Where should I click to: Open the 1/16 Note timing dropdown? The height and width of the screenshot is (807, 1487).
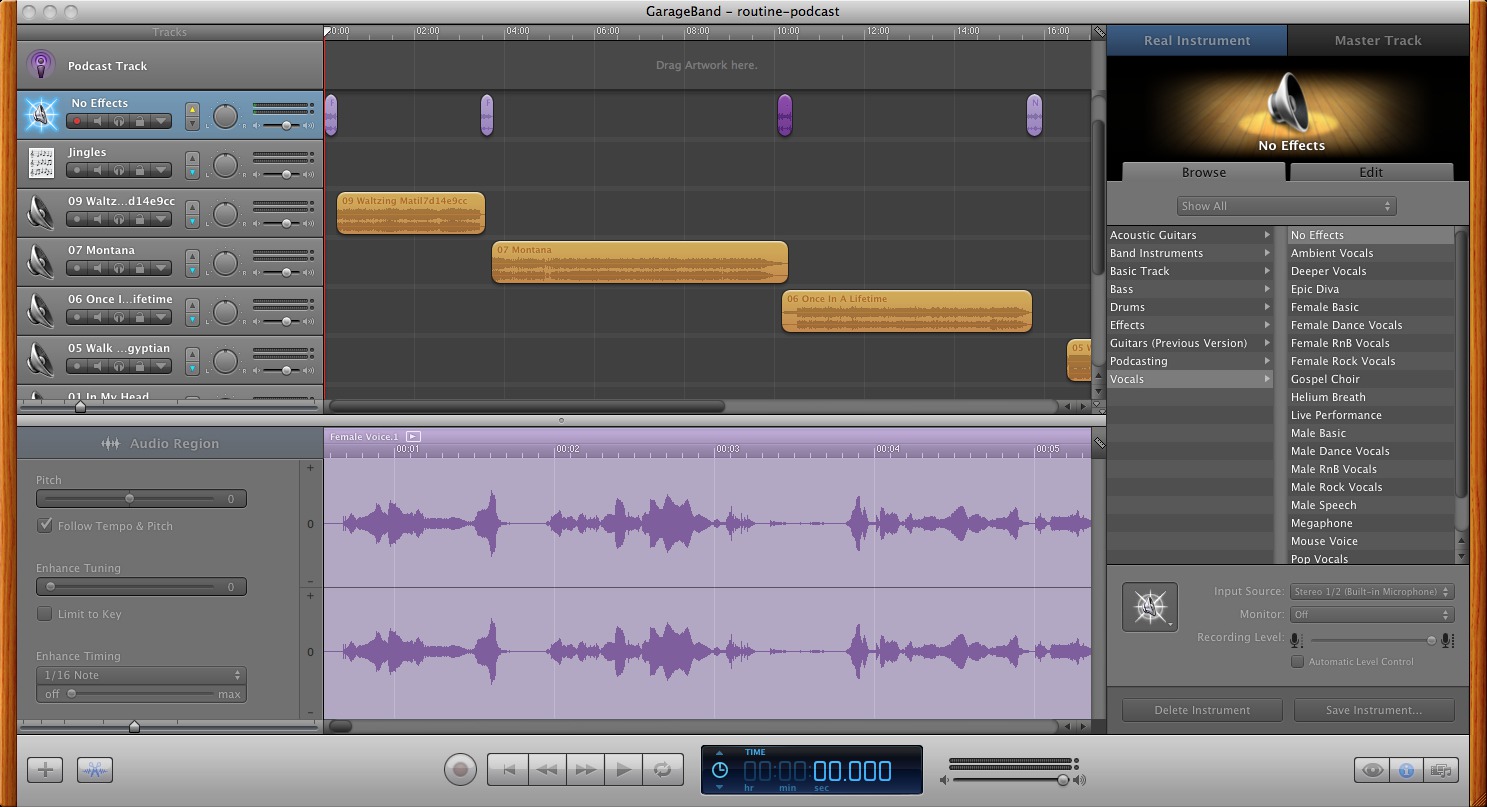141,675
